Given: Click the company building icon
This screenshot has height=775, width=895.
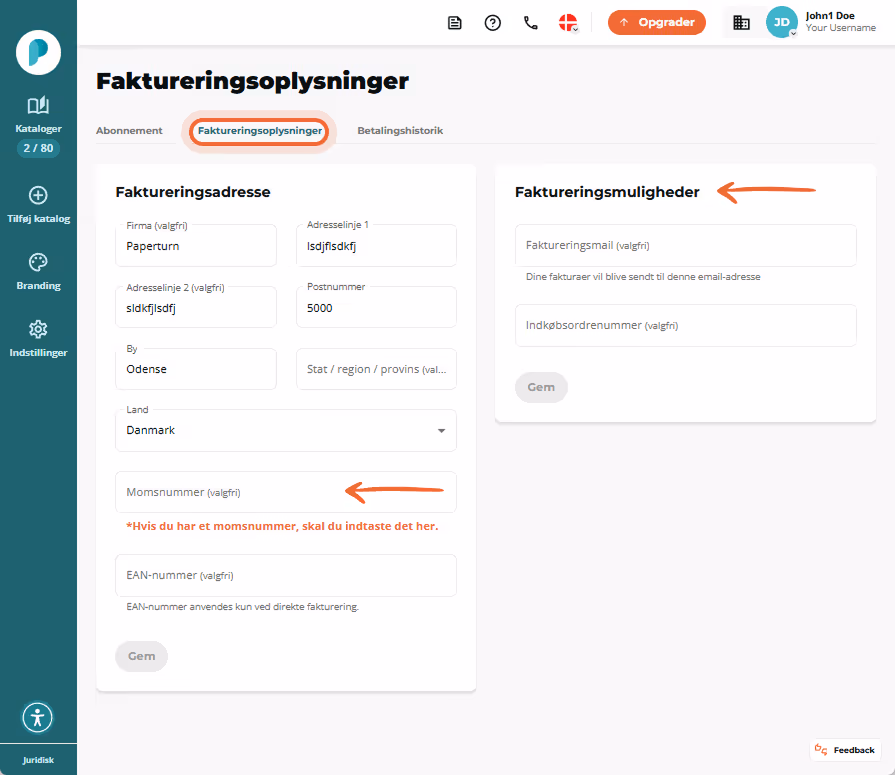Looking at the screenshot, I should [x=741, y=23].
